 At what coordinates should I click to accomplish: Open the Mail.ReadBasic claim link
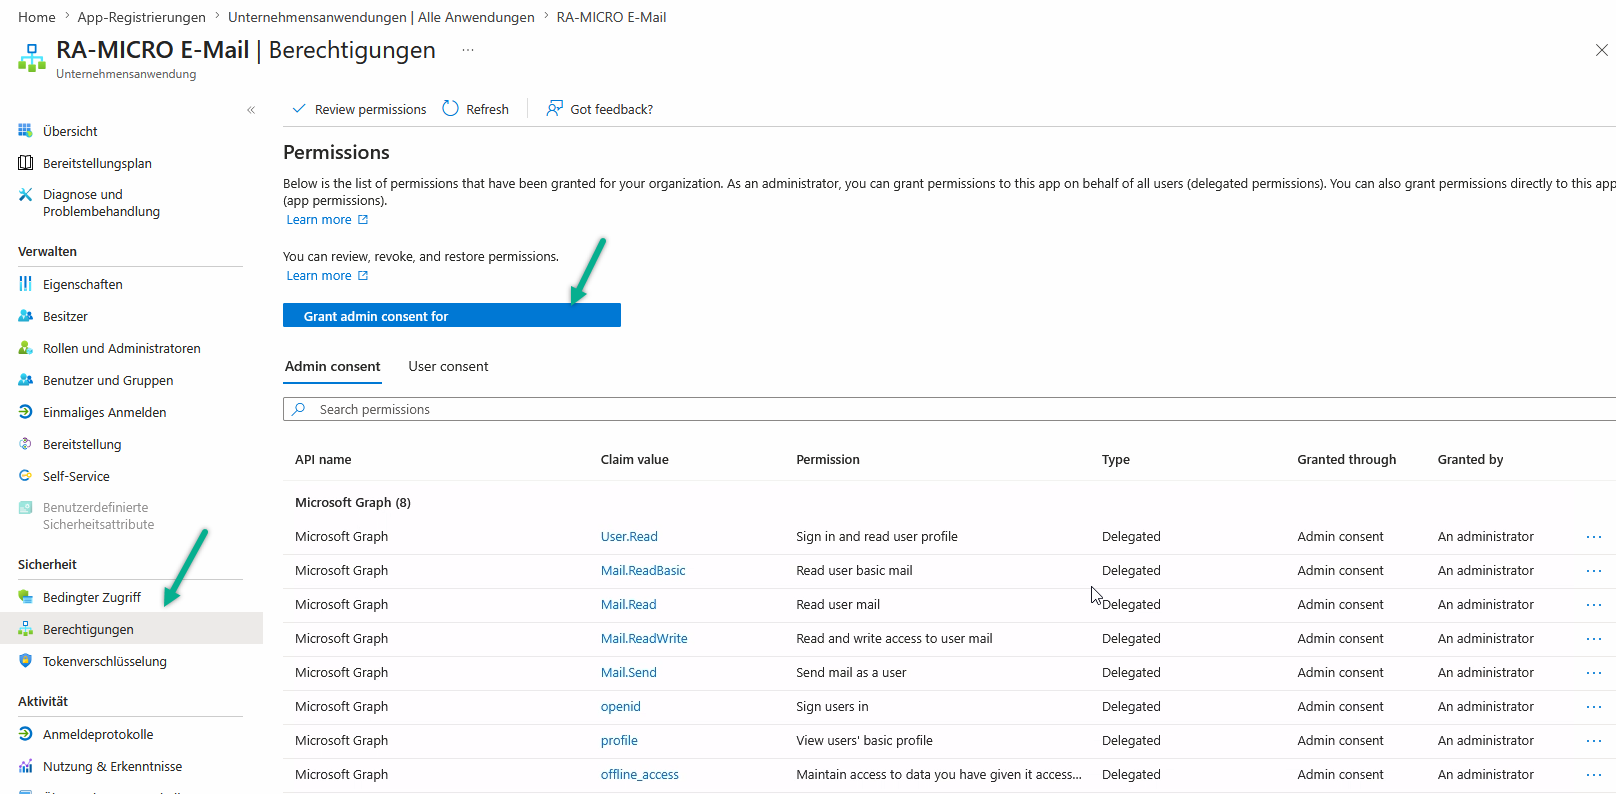point(643,571)
